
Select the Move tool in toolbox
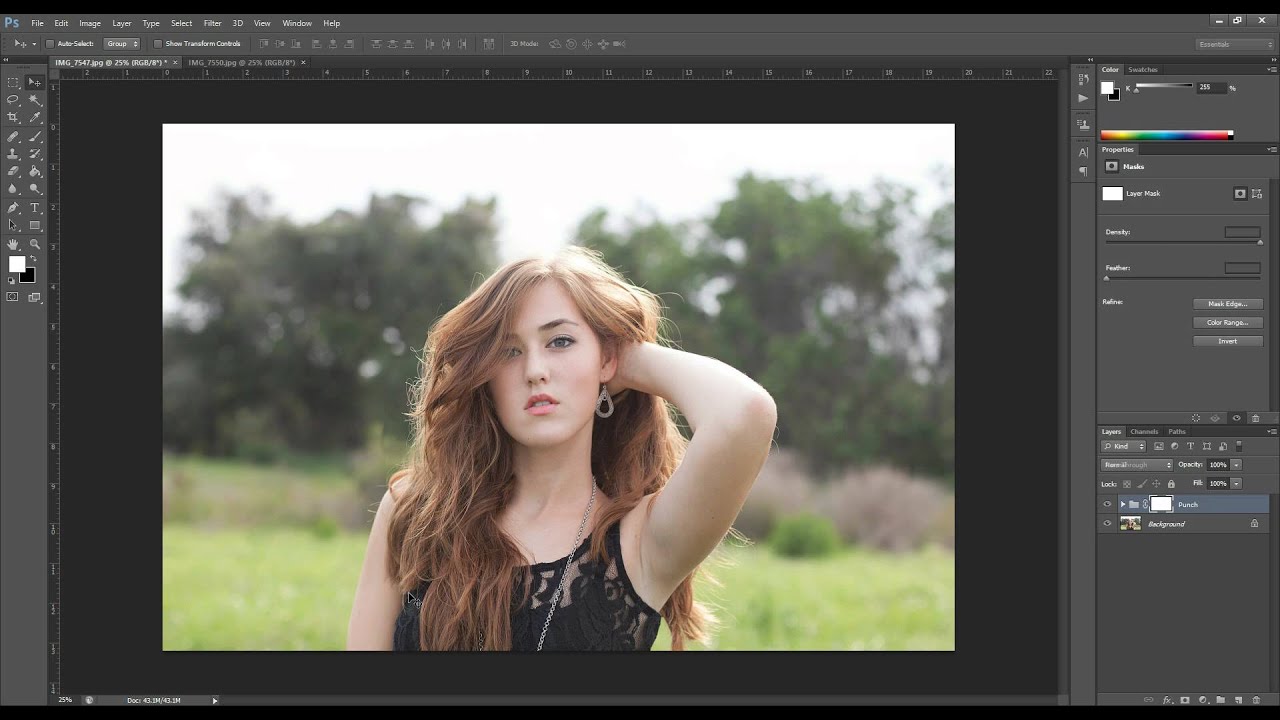(x=35, y=82)
